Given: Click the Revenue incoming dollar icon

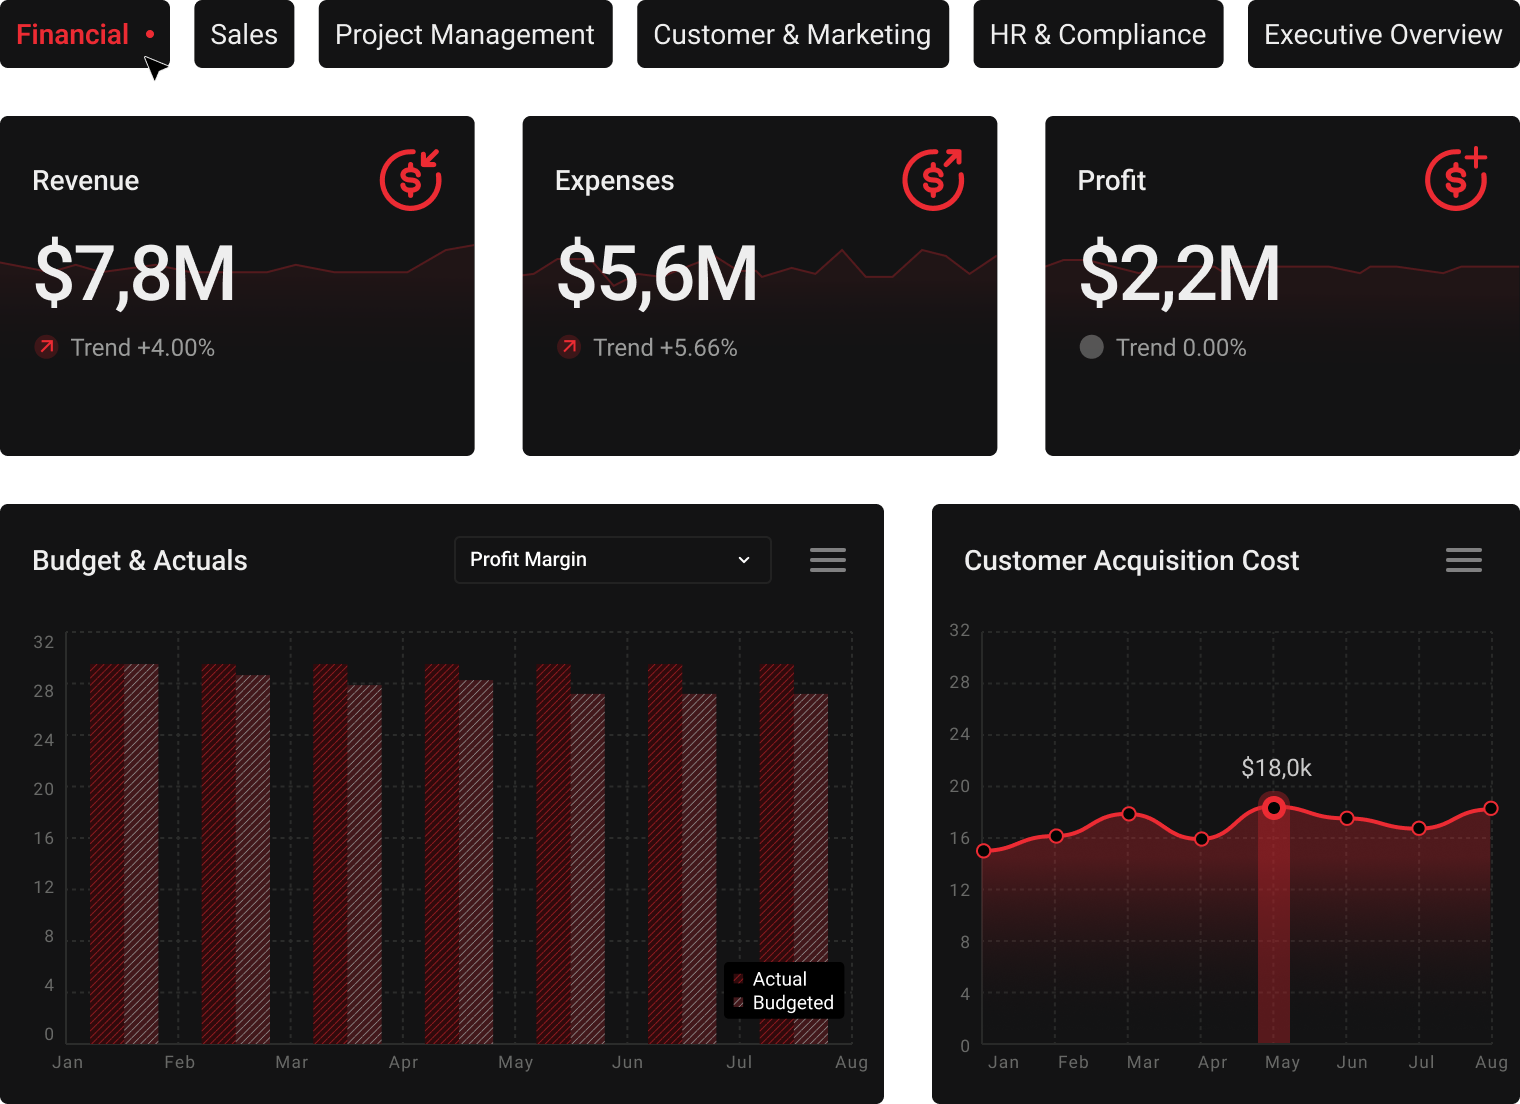Looking at the screenshot, I should 411,179.
